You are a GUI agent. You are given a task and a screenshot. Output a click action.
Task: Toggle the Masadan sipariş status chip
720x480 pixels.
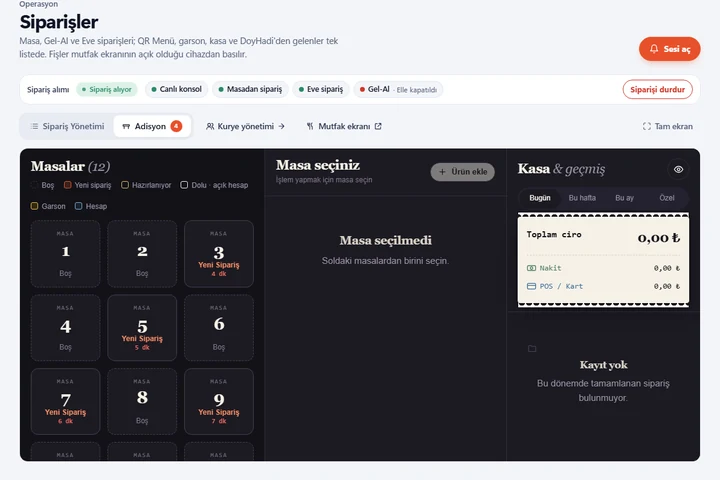pos(250,89)
